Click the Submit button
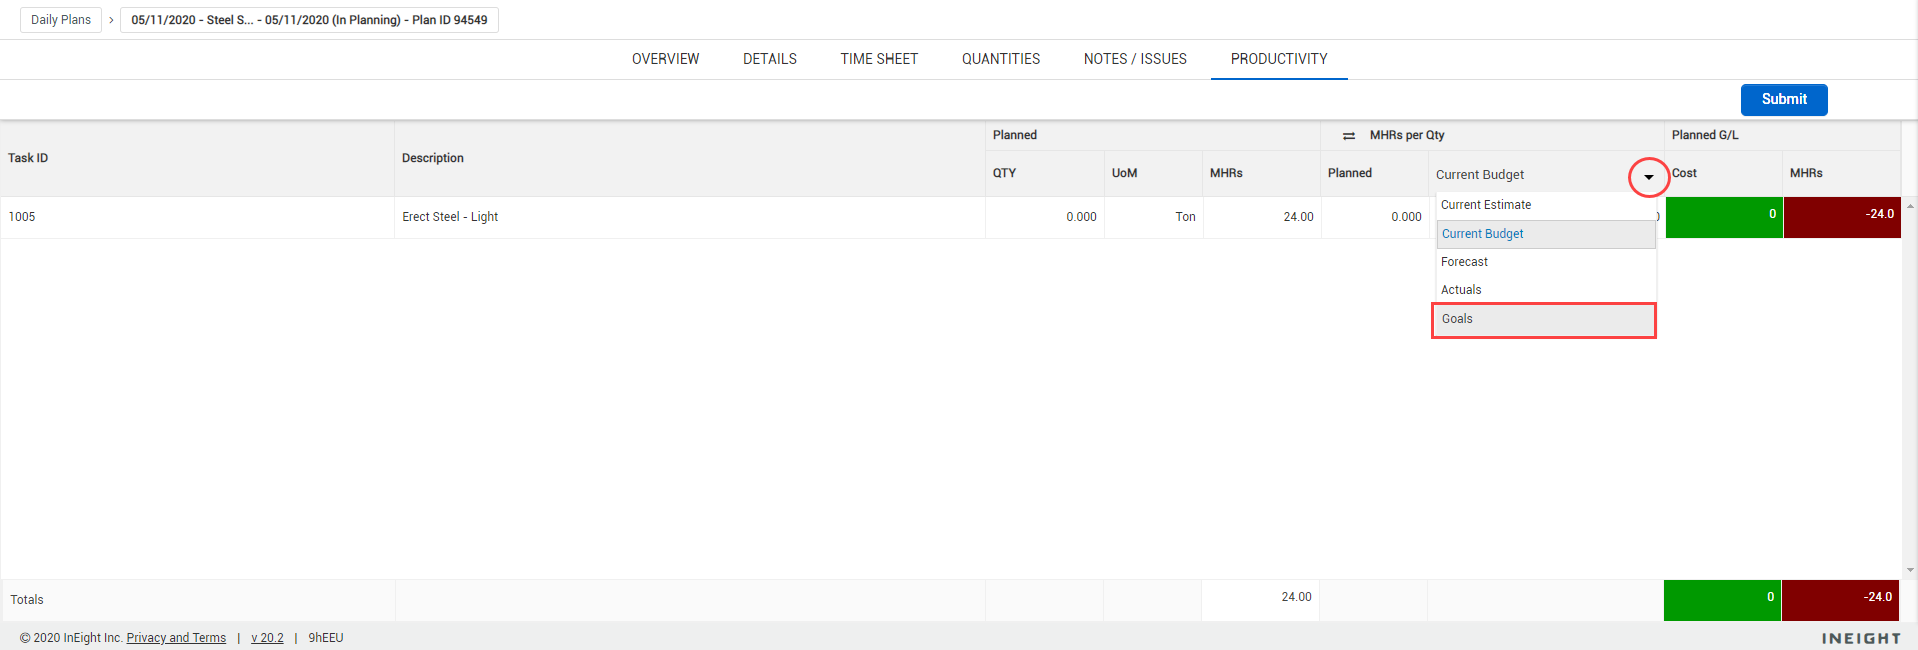Viewport: 1918px width, 650px height. click(1784, 100)
